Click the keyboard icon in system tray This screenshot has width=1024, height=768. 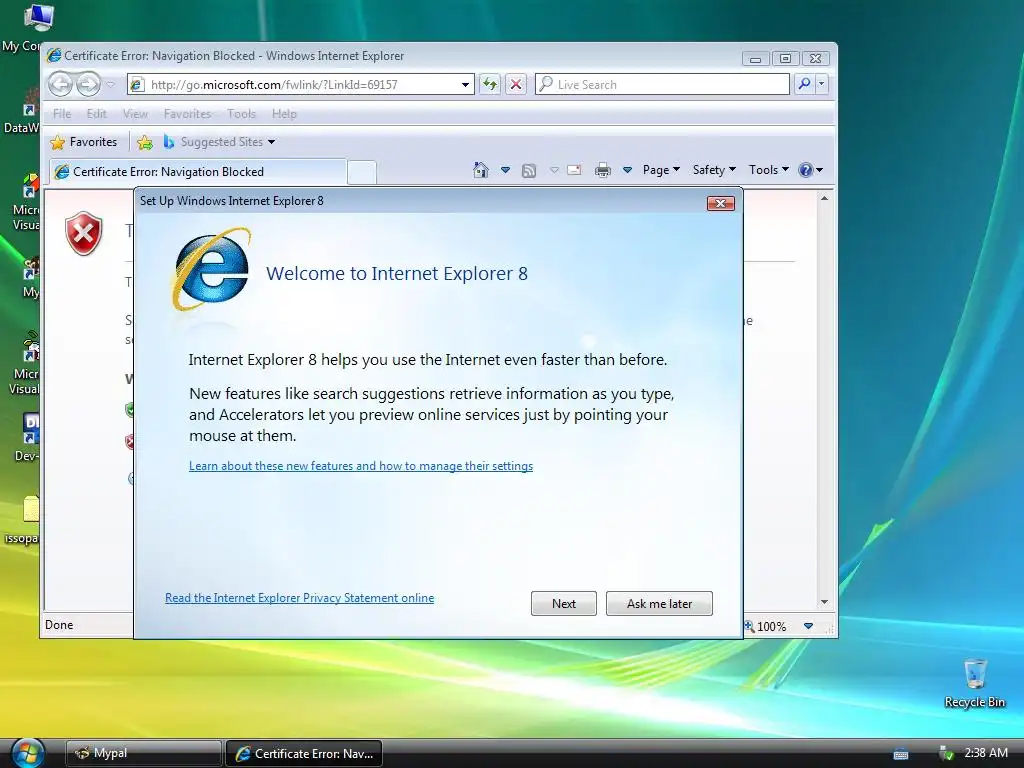tap(901, 754)
